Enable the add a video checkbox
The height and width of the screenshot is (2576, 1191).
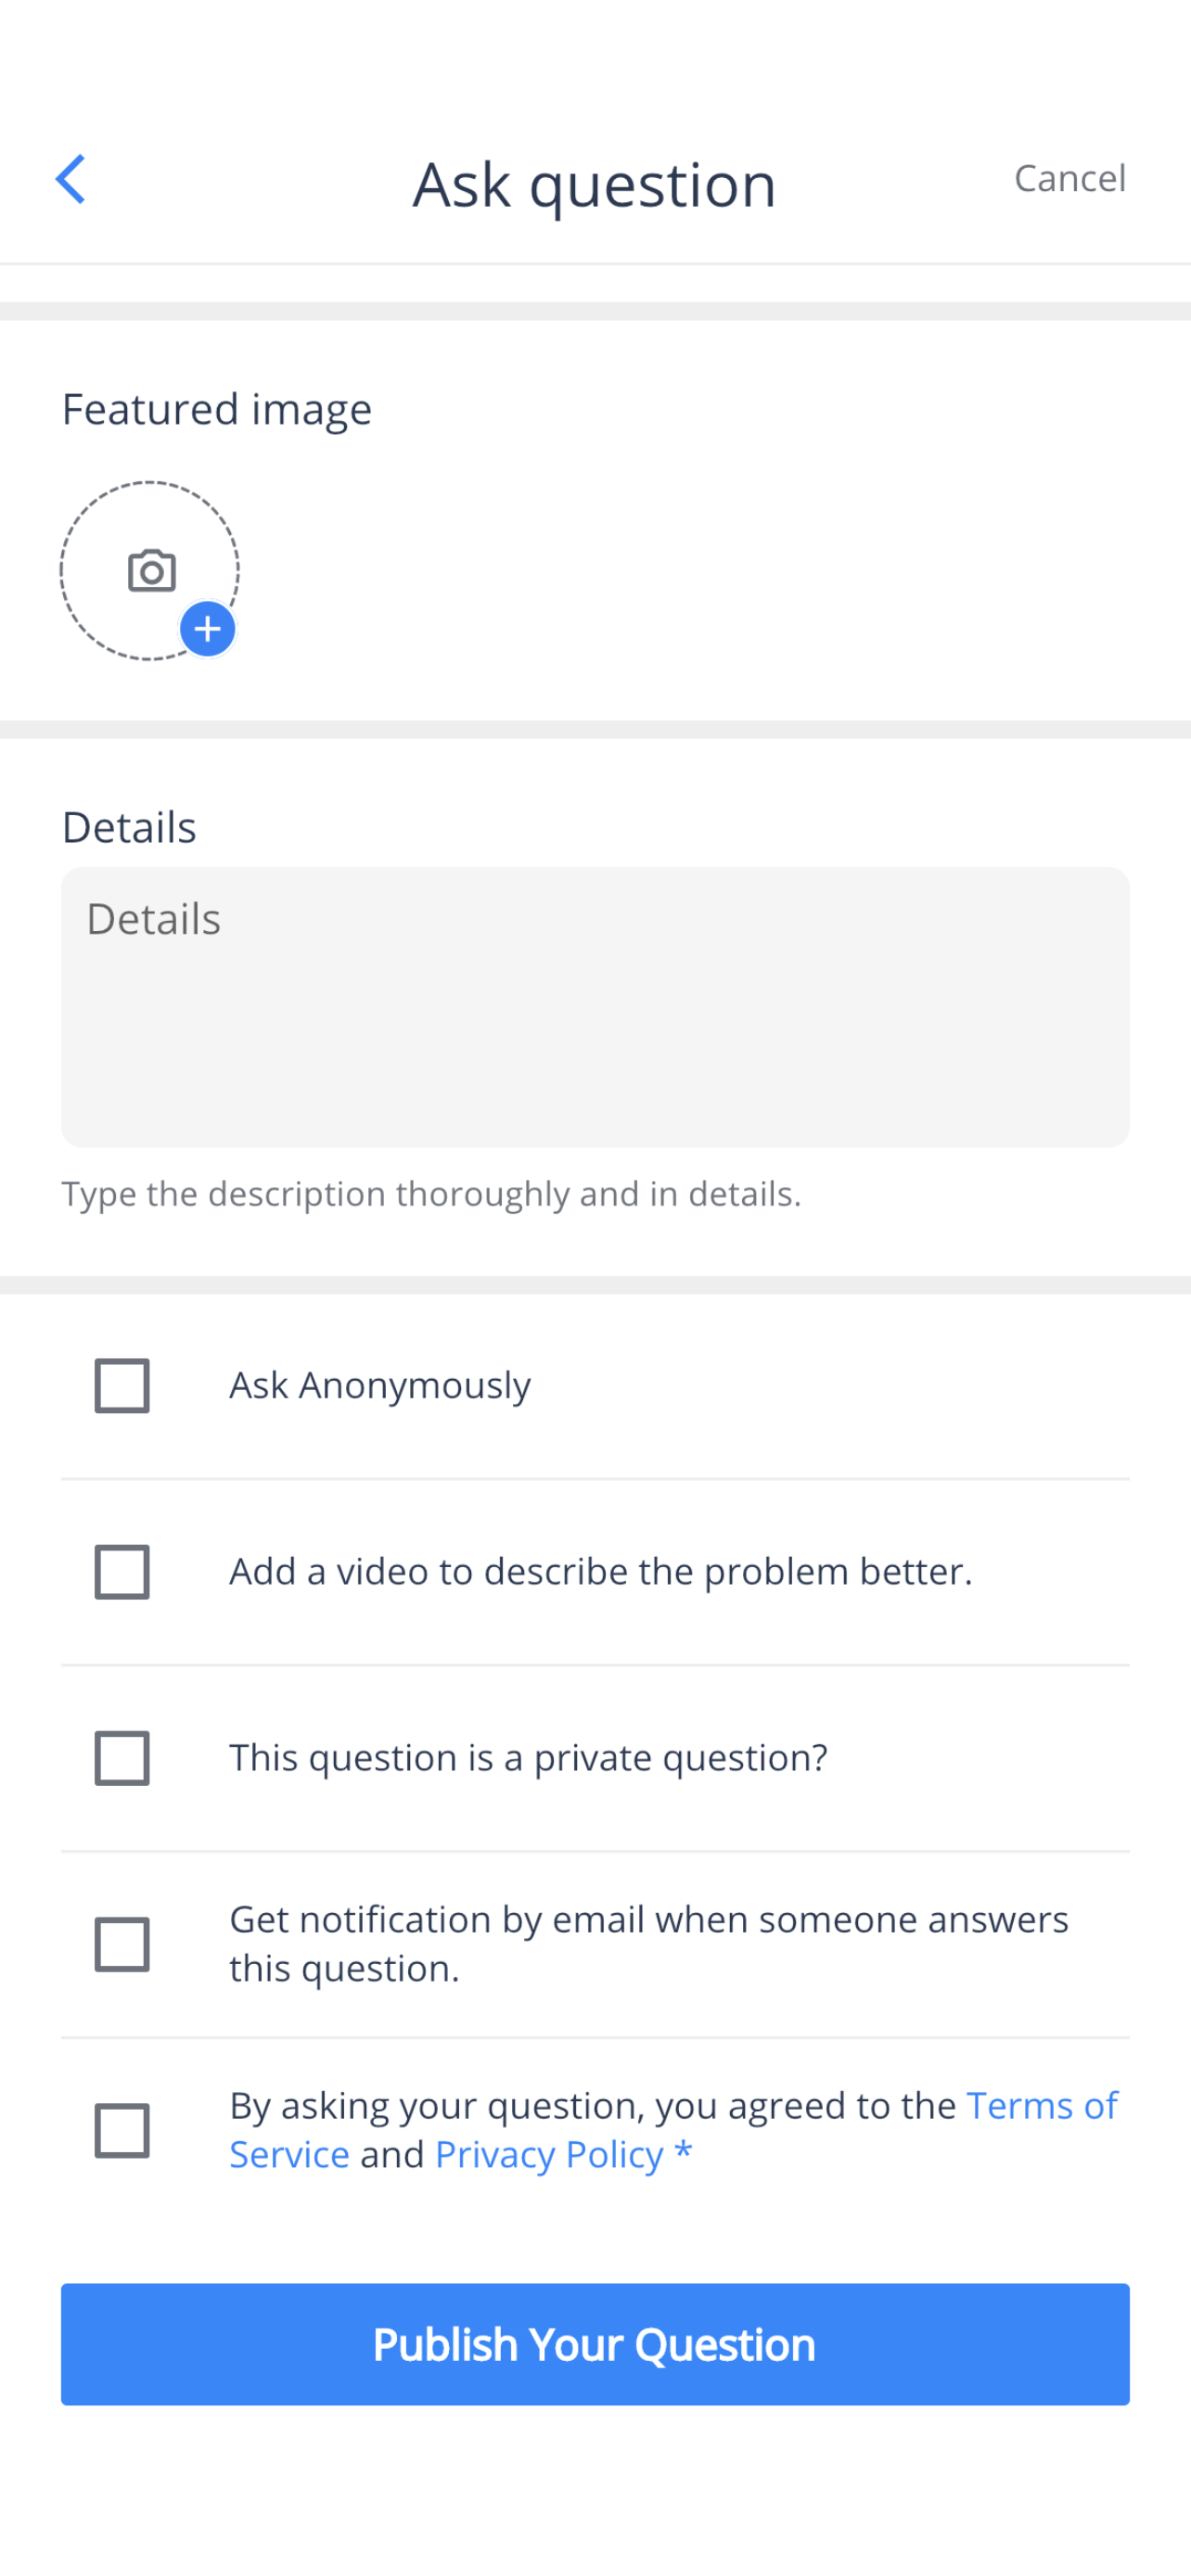(x=122, y=1571)
